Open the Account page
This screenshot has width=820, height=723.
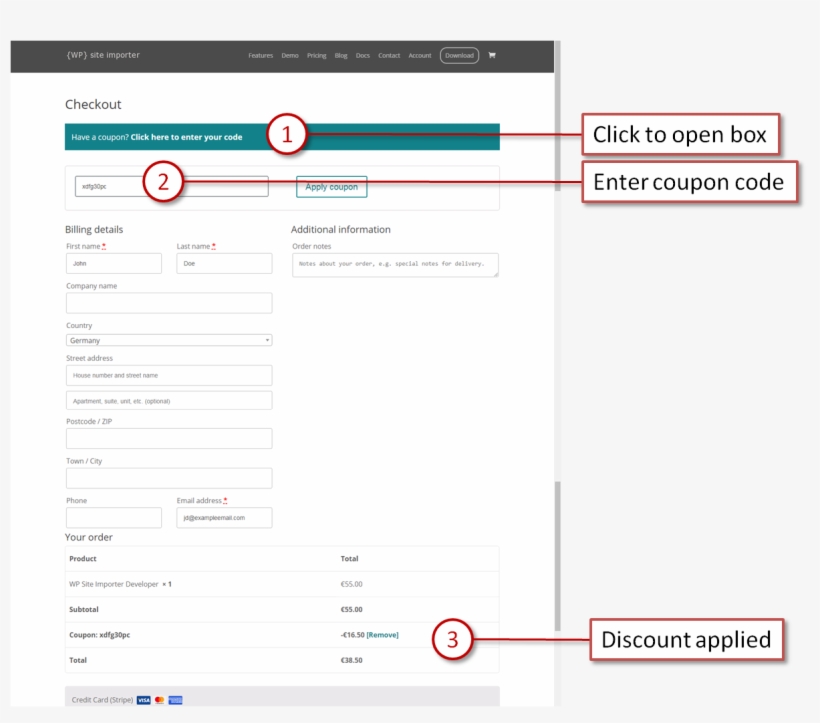[420, 55]
